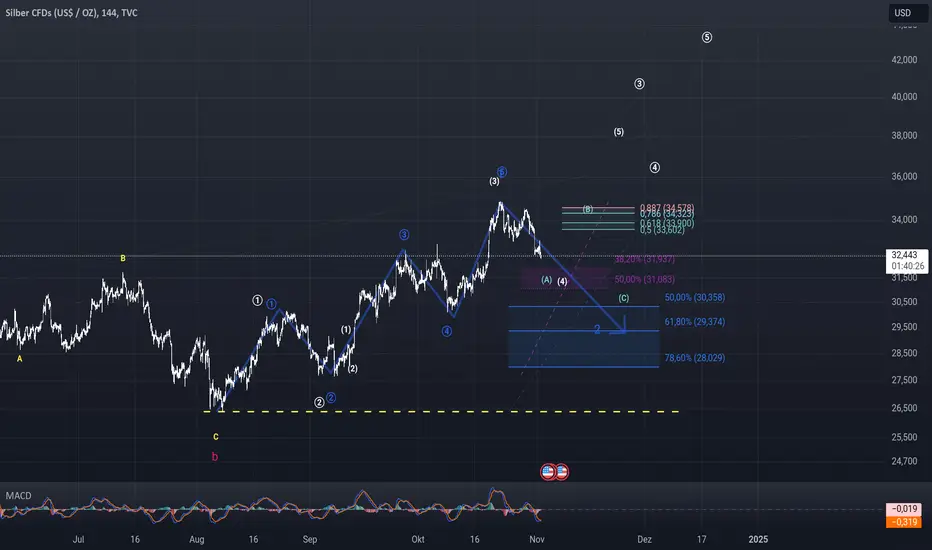Click the 26,500 price axis label
Viewport: 932px width, 550px height.
[x=905, y=408]
